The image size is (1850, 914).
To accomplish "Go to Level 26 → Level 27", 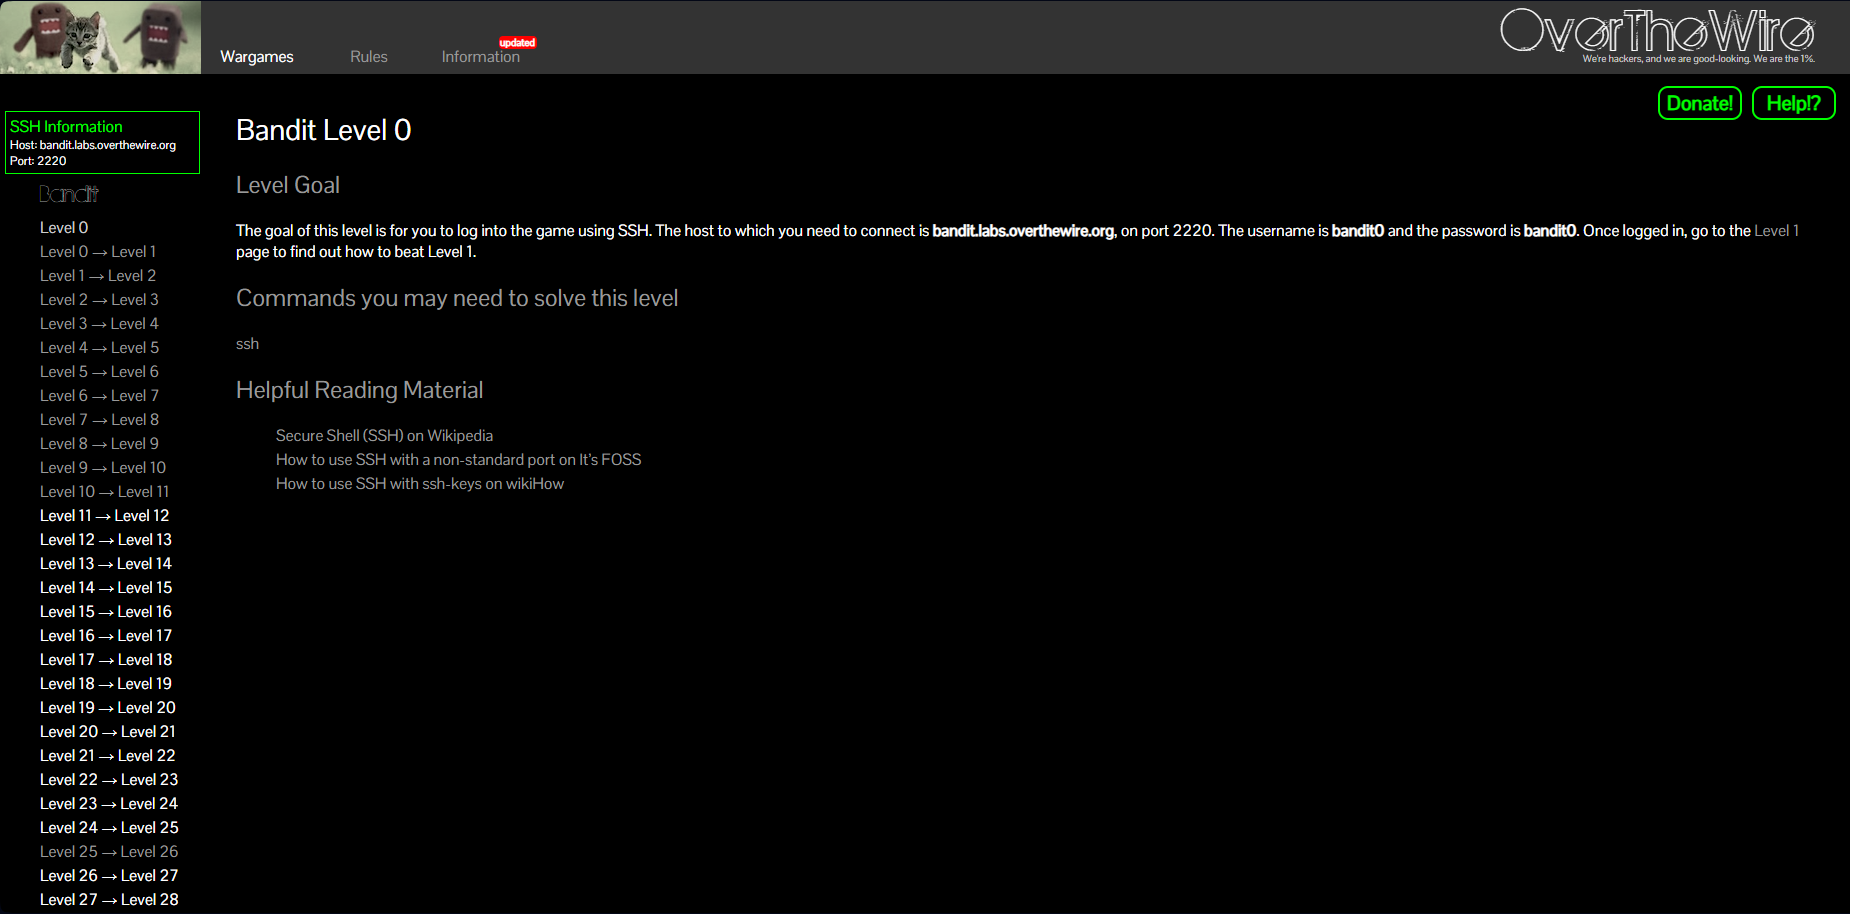I will point(109,876).
